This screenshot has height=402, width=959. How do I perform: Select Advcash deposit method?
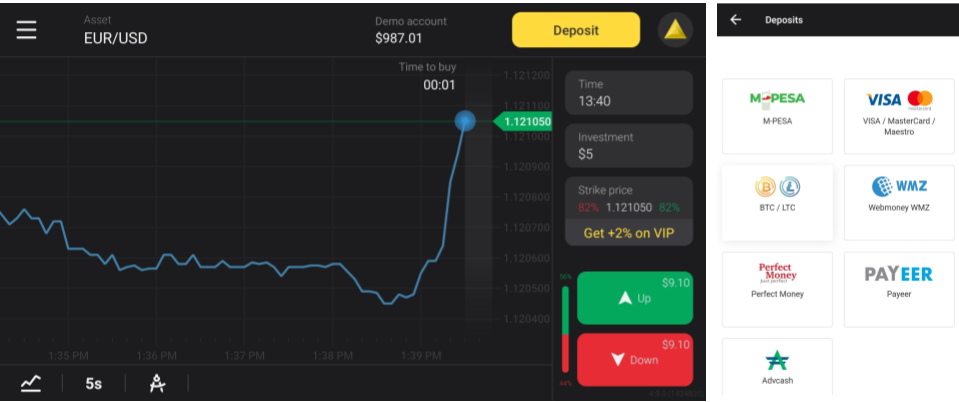click(x=777, y=368)
